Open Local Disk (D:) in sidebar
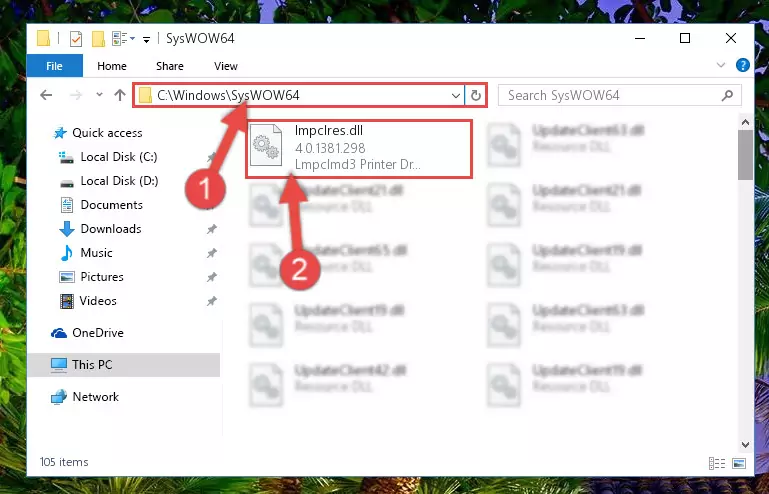 (x=119, y=181)
